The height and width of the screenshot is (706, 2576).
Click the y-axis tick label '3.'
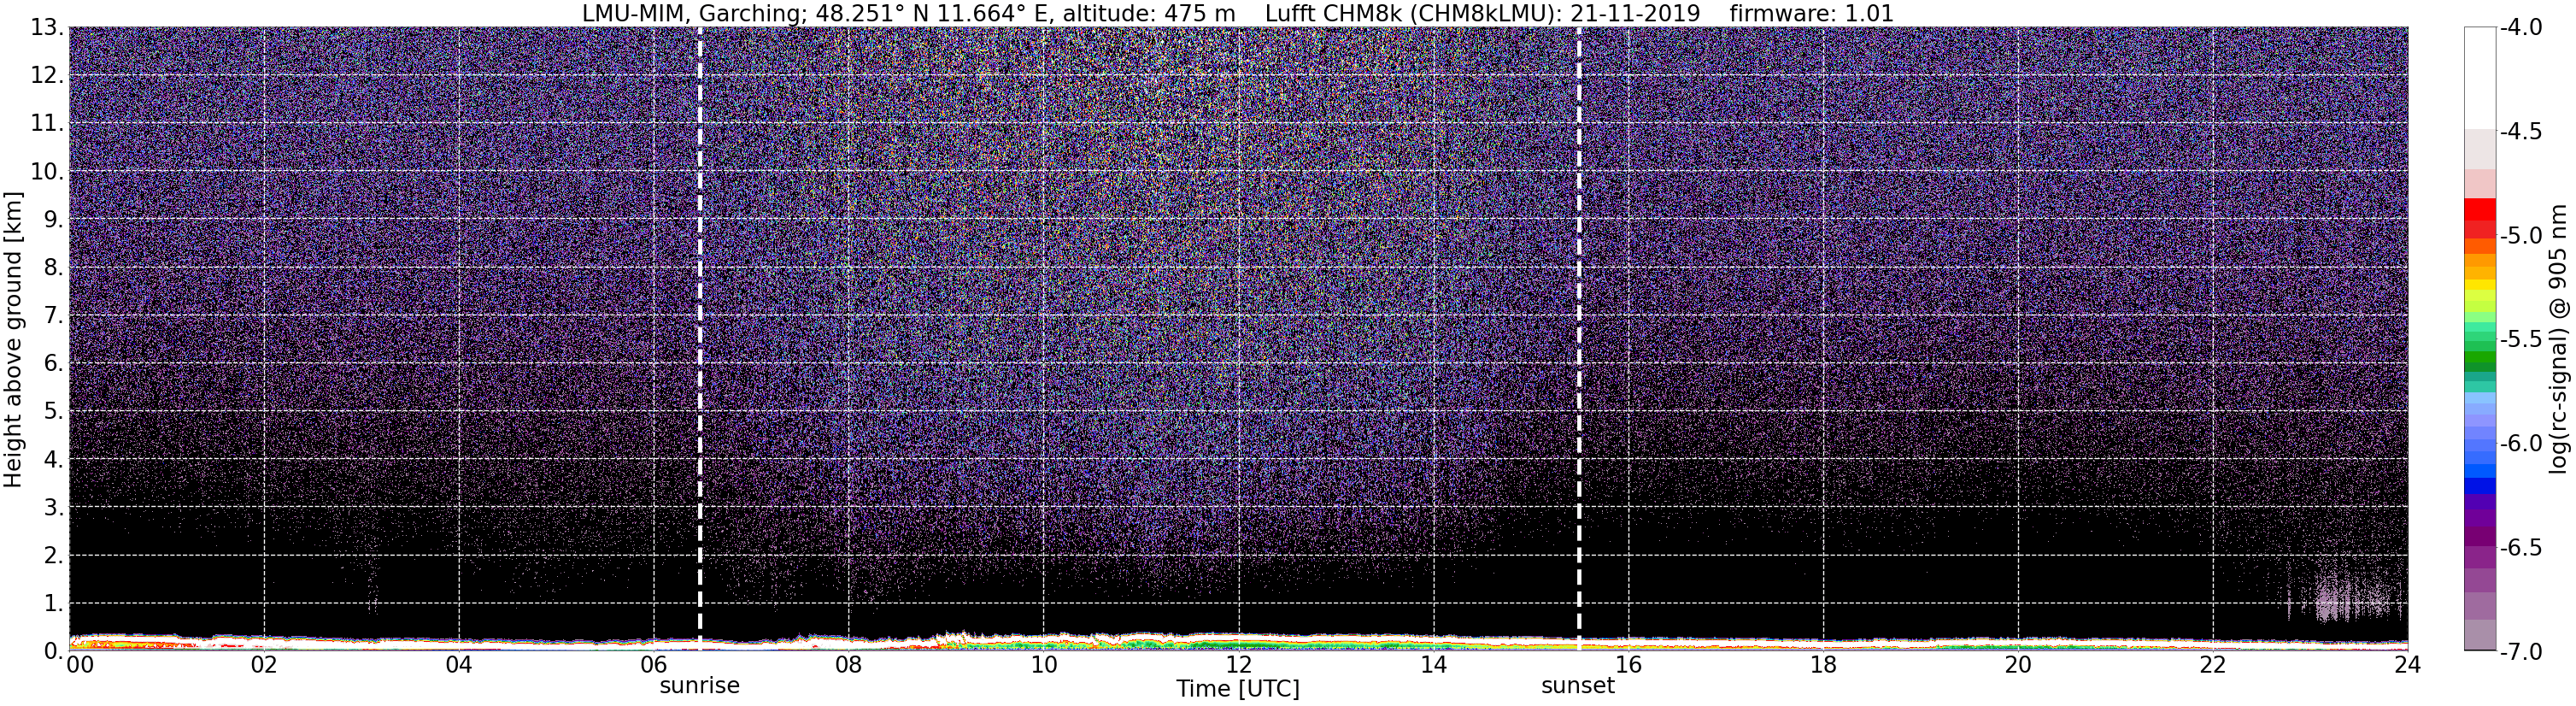54,508
